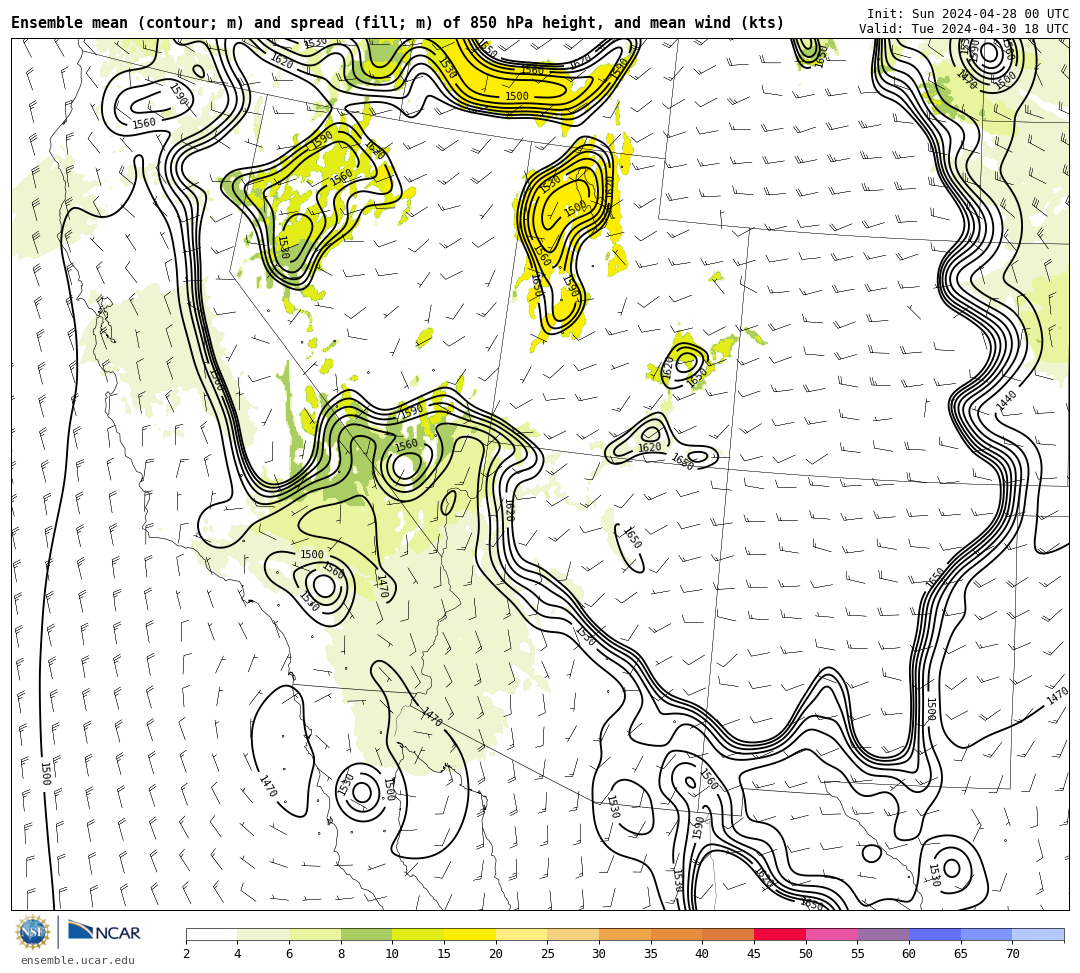Pick the 35–40 m colorbar segment
1080x973 pixels.
(676, 934)
